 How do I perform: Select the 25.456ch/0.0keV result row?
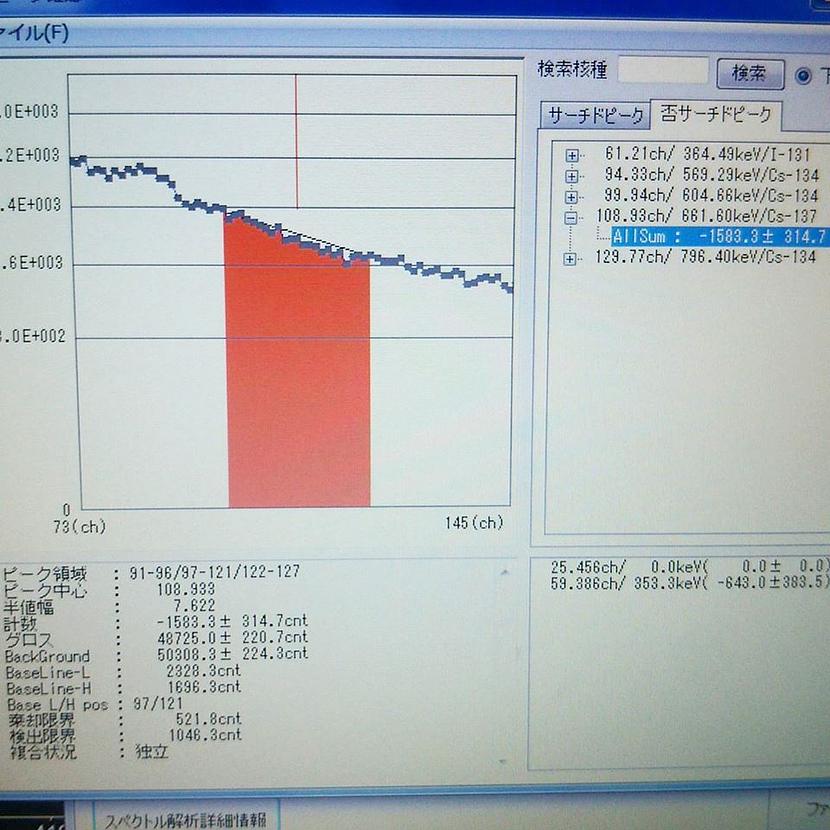point(690,566)
